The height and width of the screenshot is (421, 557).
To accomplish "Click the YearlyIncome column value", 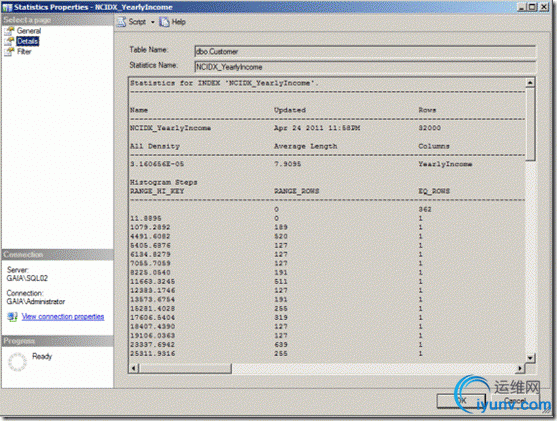I will [x=445, y=164].
